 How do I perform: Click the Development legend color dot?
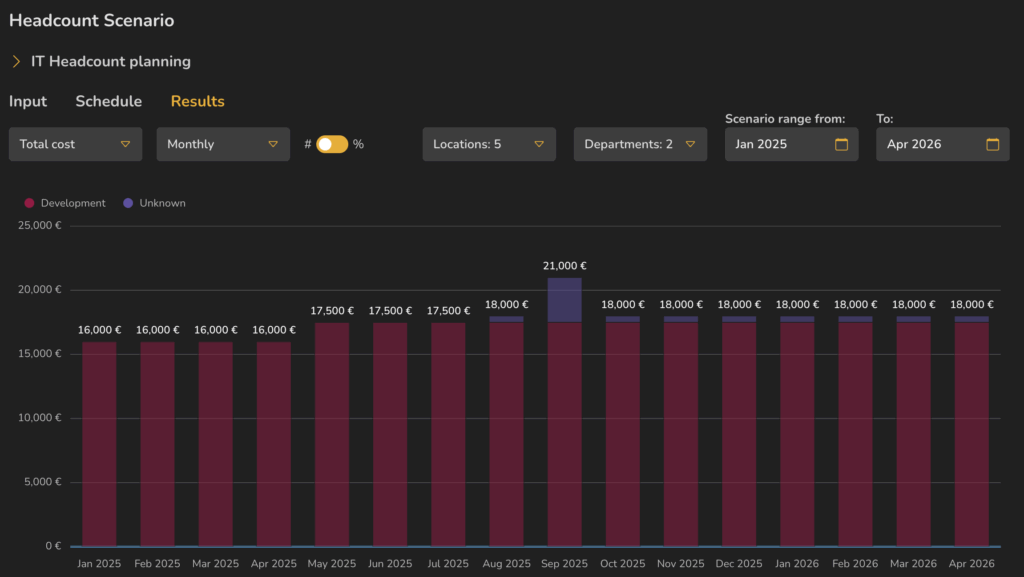tap(29, 203)
